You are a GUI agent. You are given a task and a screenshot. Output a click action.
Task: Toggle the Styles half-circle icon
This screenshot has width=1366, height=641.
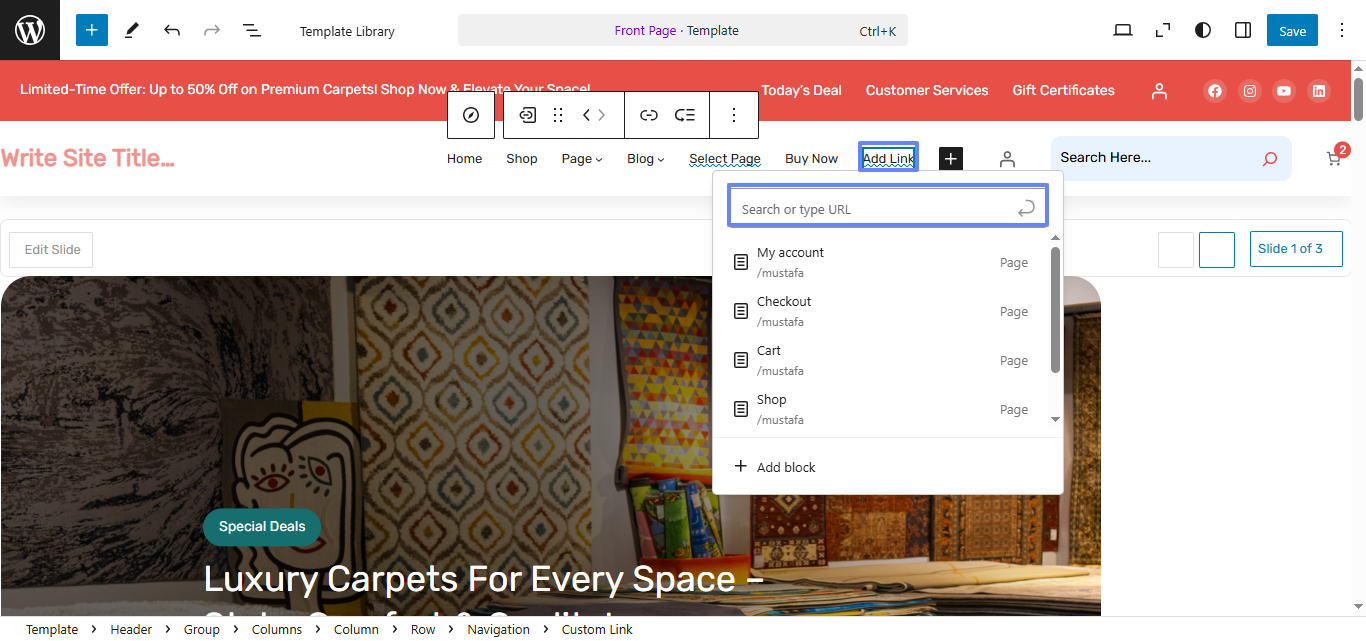[1203, 30]
